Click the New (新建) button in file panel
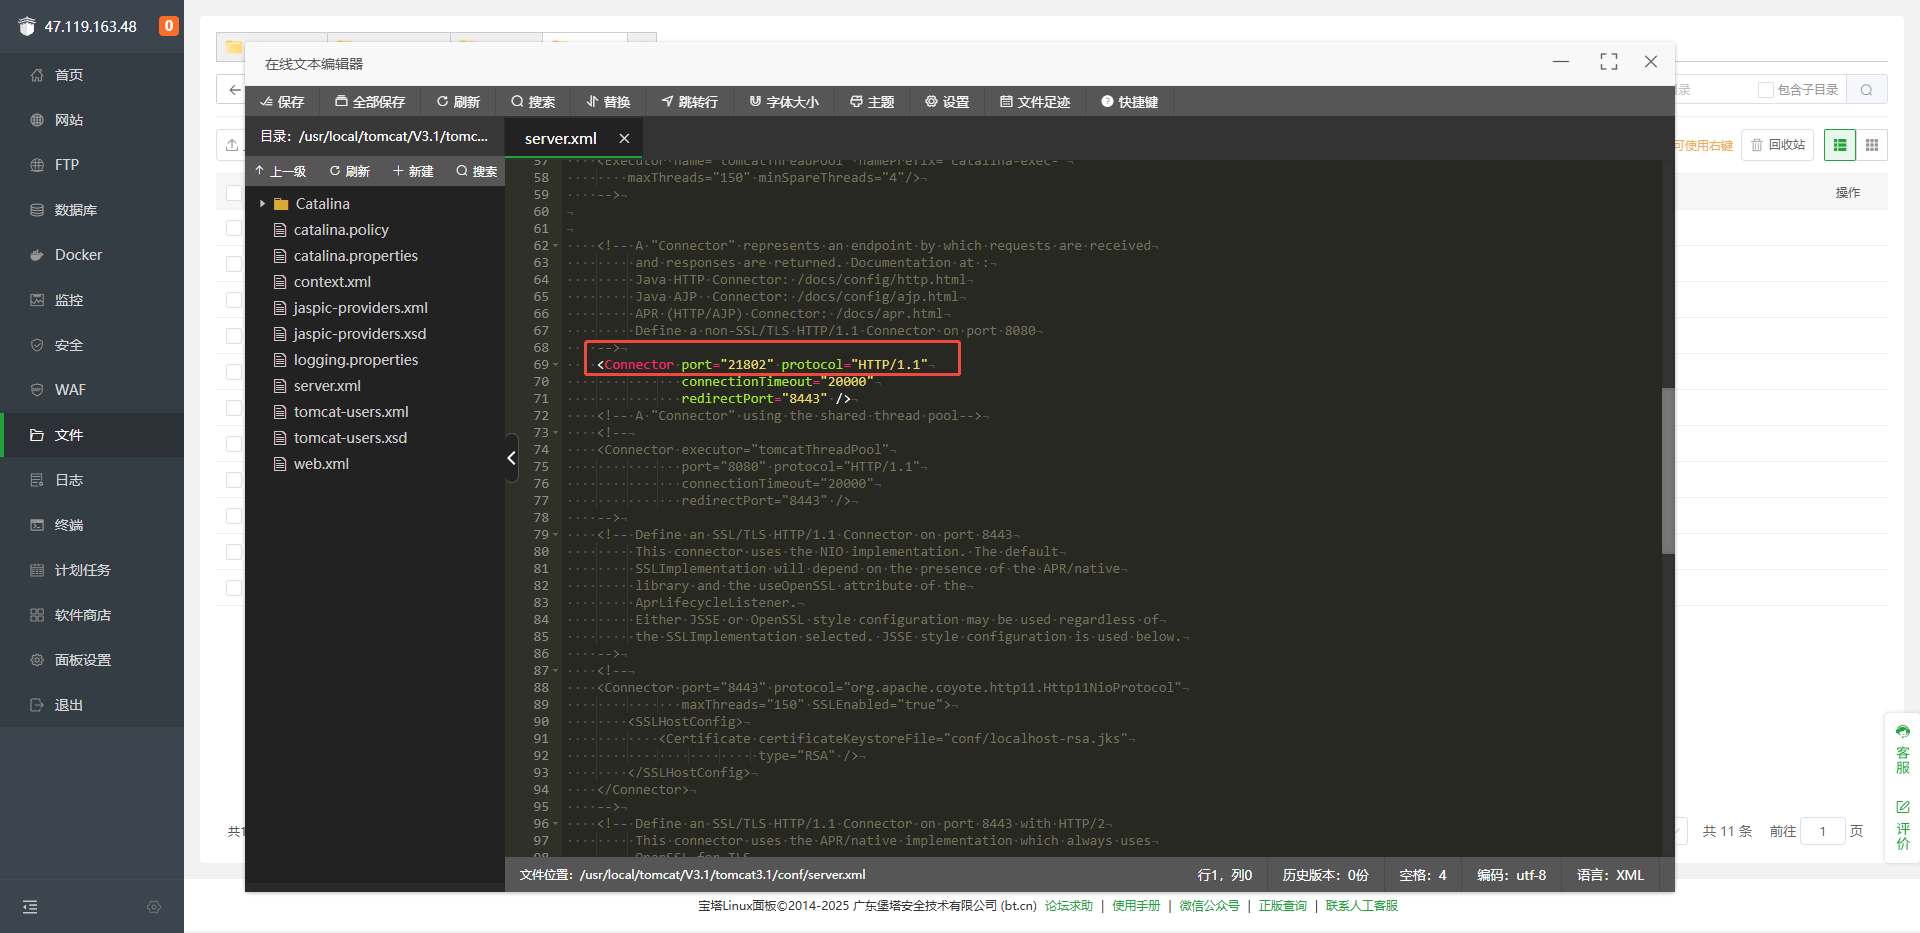 tap(413, 172)
